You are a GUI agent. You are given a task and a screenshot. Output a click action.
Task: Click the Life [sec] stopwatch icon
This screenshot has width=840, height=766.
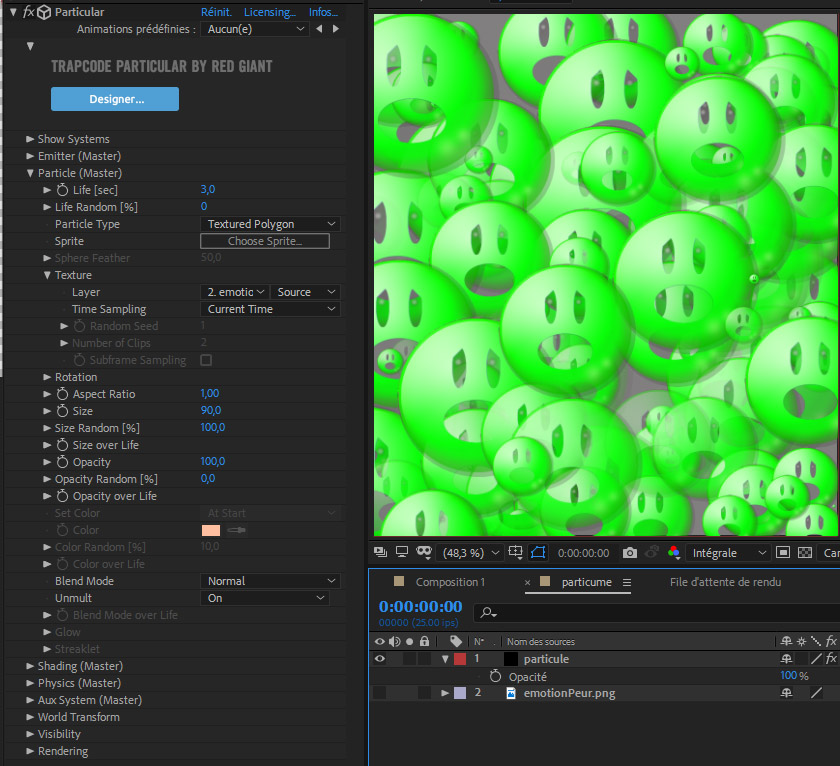[62, 190]
